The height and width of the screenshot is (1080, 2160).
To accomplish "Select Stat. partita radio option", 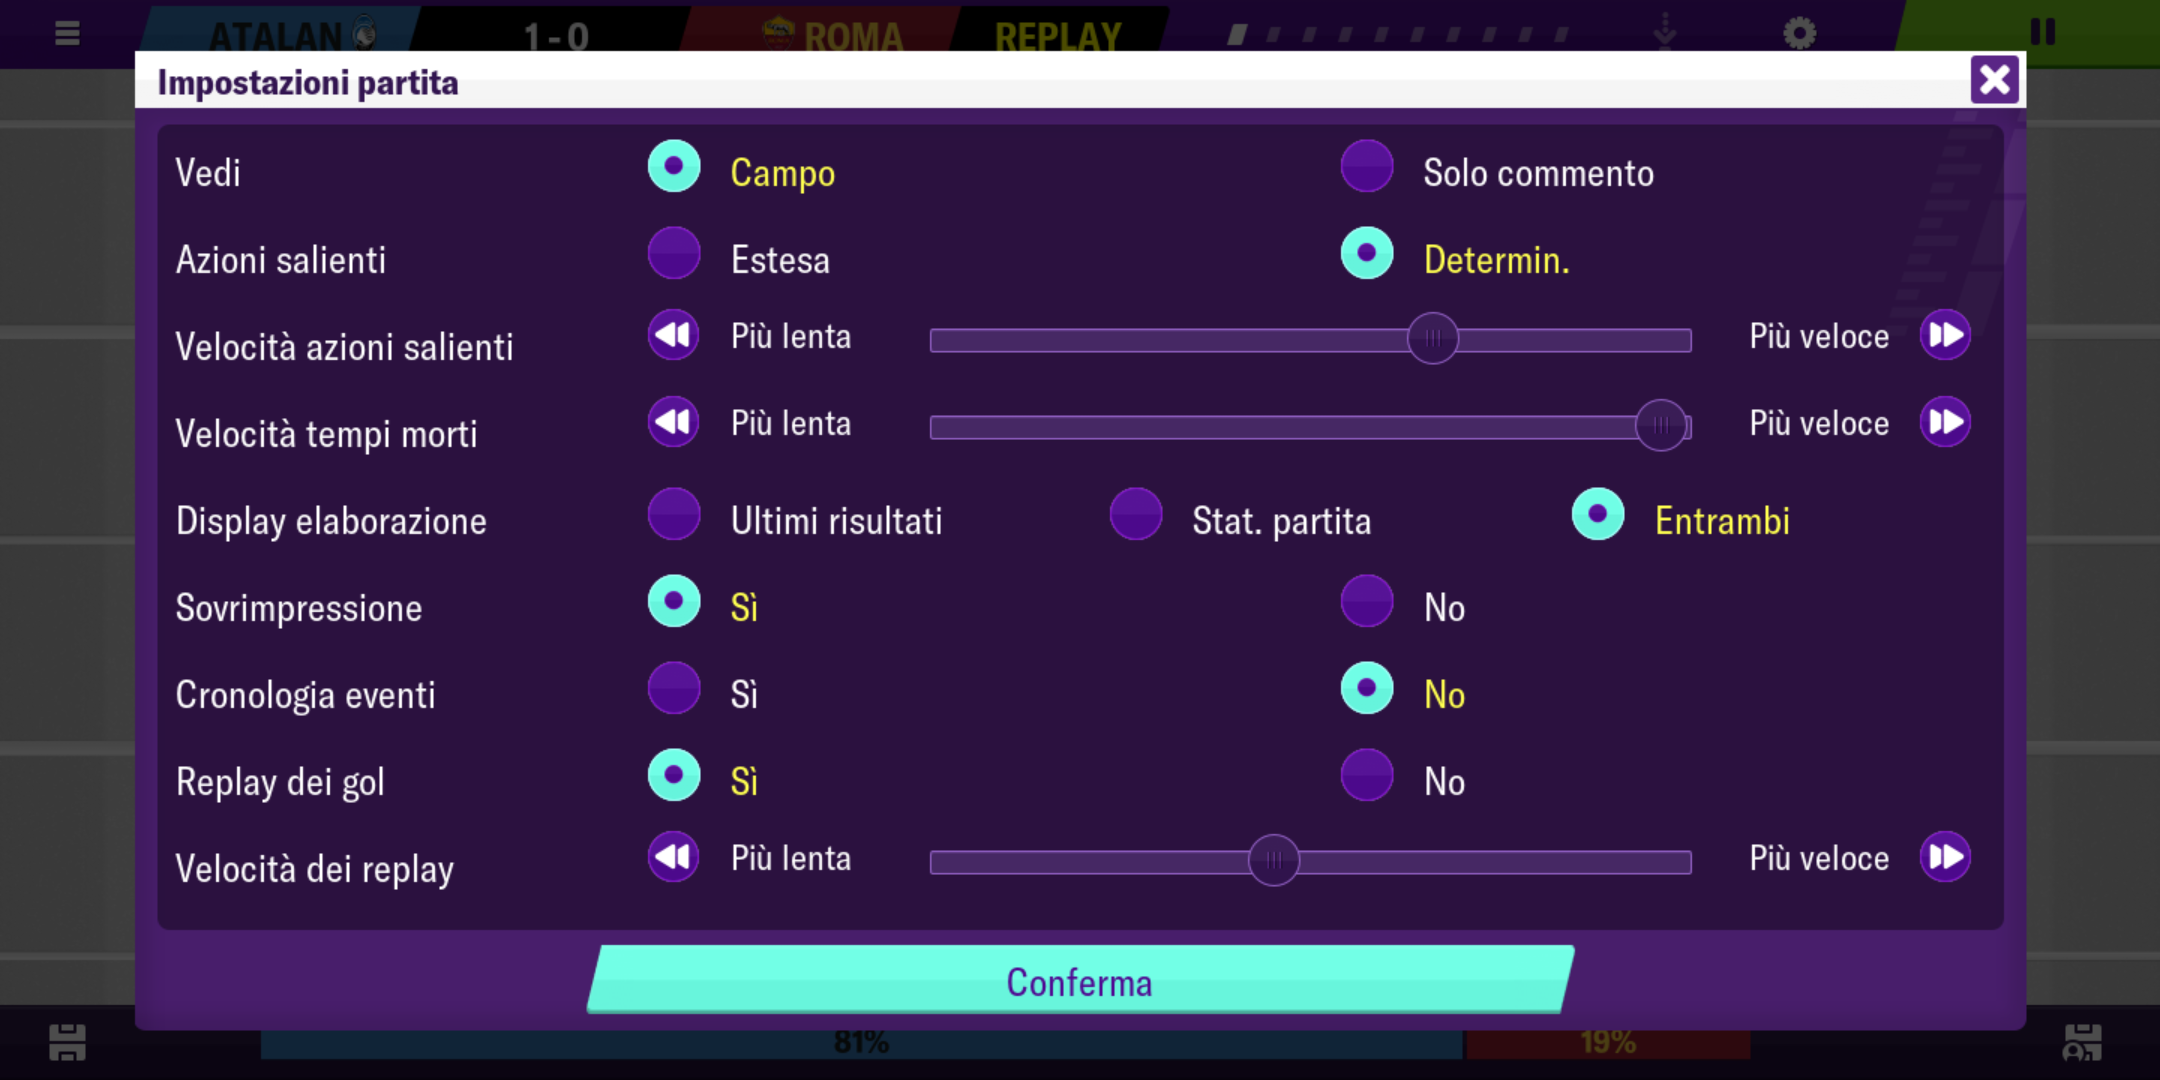I will [x=1136, y=514].
